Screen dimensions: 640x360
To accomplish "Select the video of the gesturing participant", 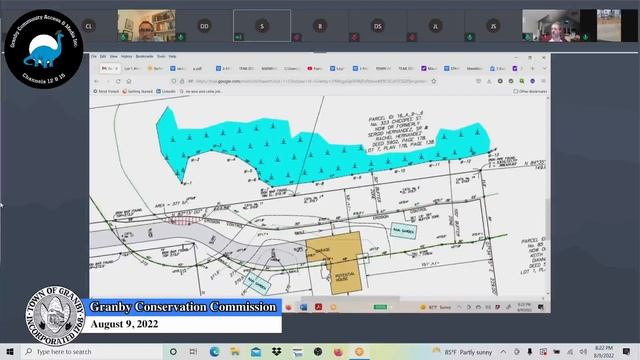I will click(551, 26).
